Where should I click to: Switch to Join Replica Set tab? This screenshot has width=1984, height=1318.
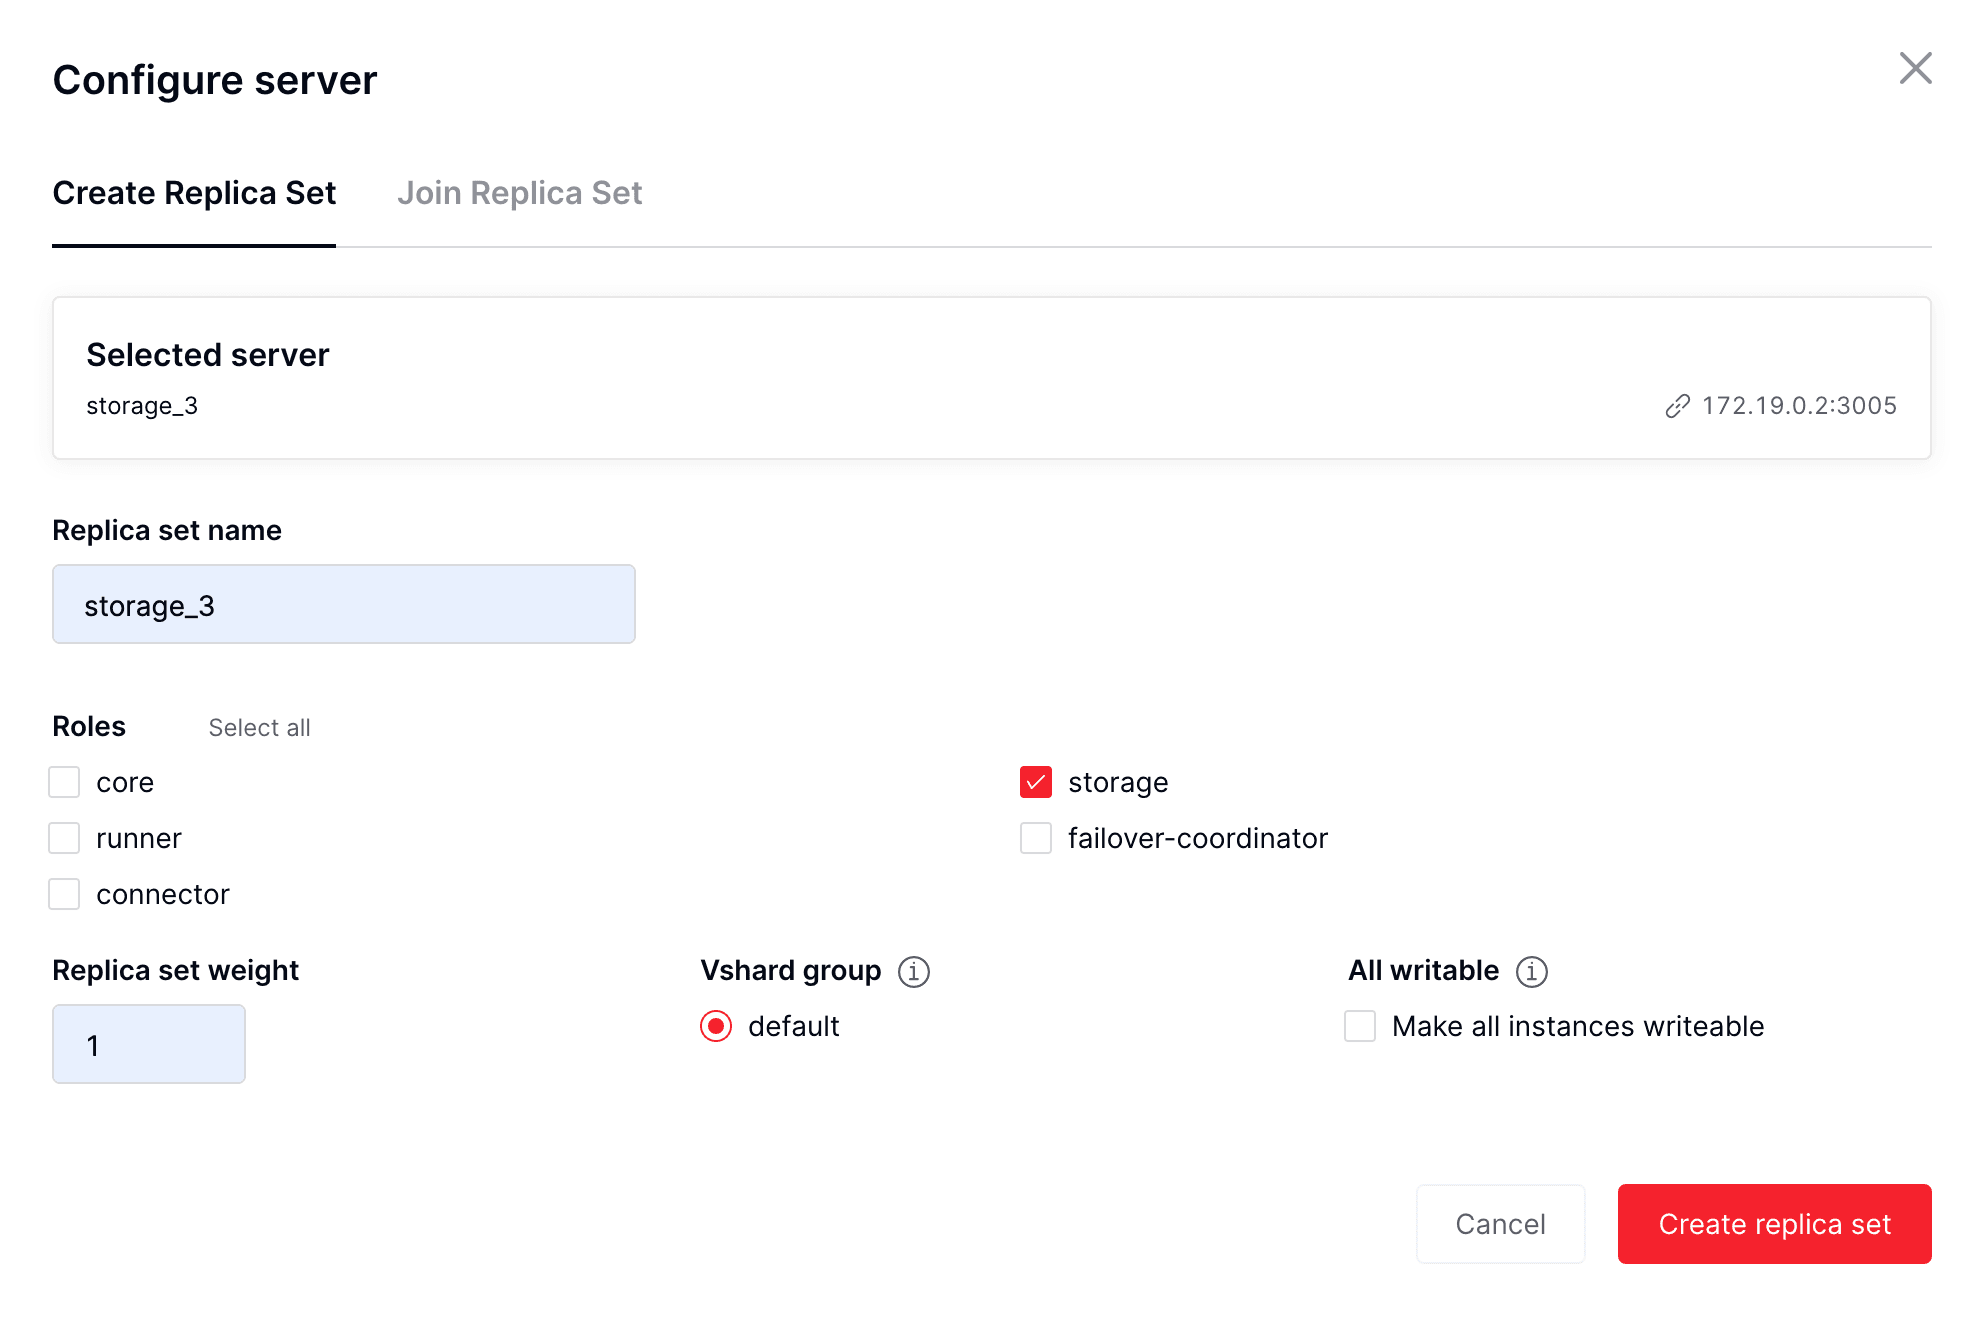point(519,193)
